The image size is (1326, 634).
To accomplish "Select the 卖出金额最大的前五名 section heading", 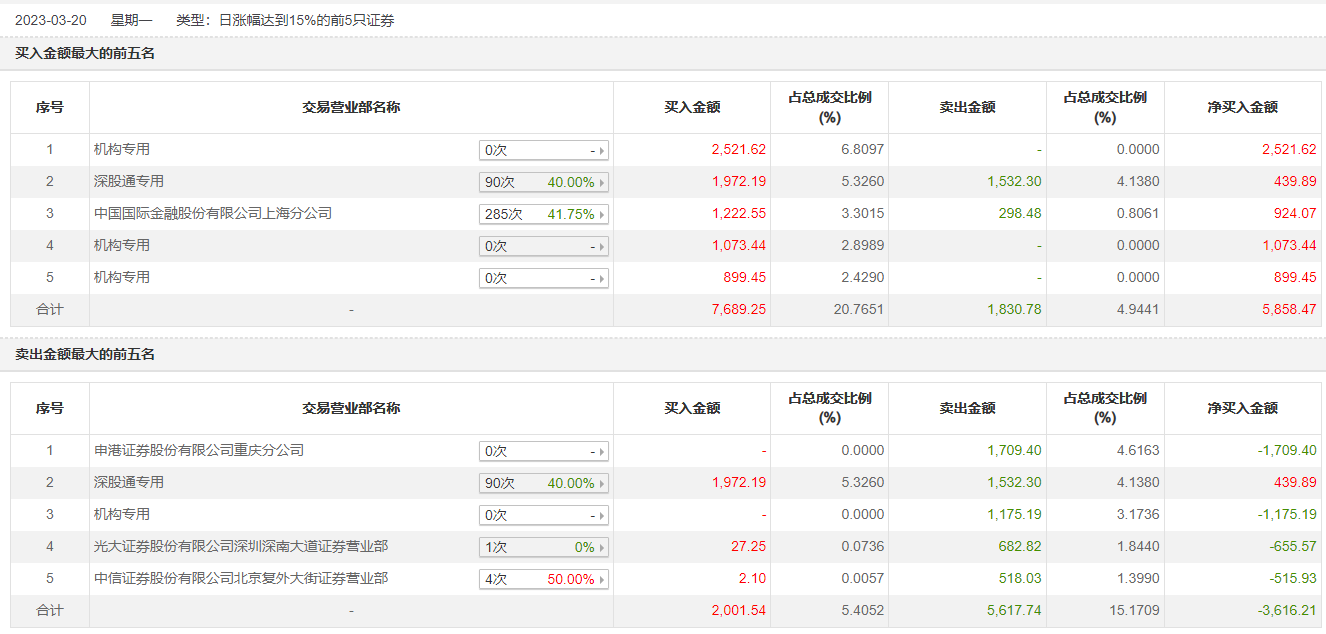I will tap(85, 354).
